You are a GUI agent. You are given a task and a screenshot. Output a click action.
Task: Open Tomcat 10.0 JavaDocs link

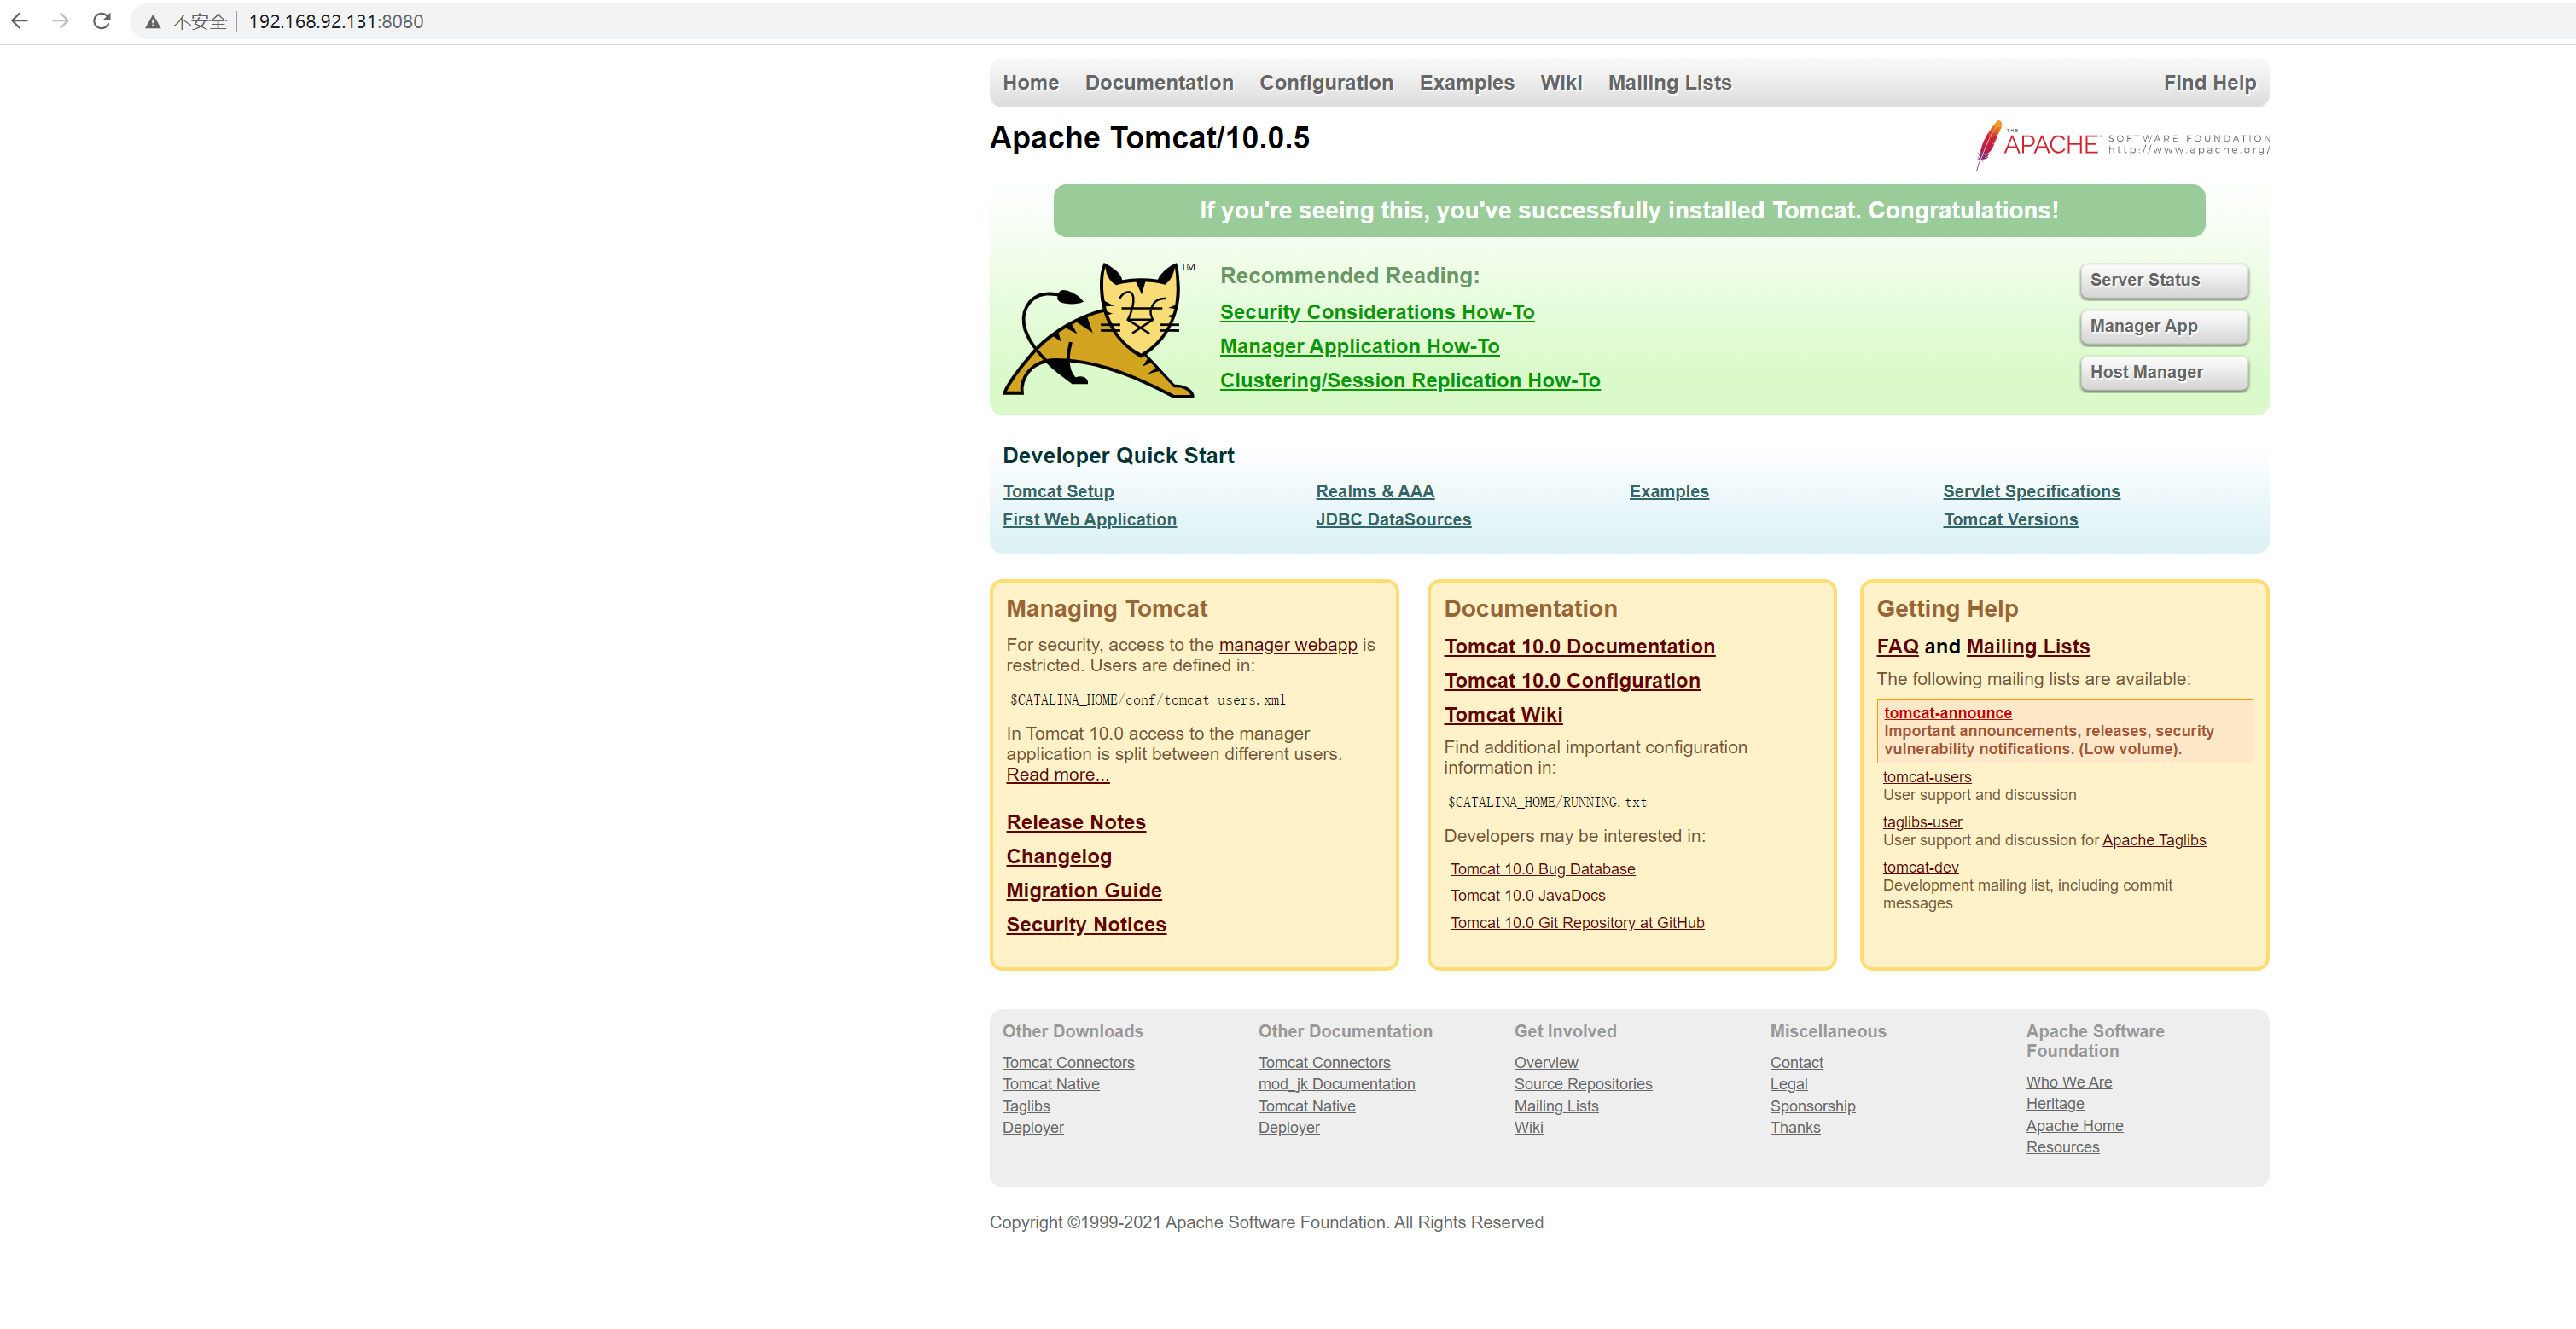click(x=1528, y=896)
